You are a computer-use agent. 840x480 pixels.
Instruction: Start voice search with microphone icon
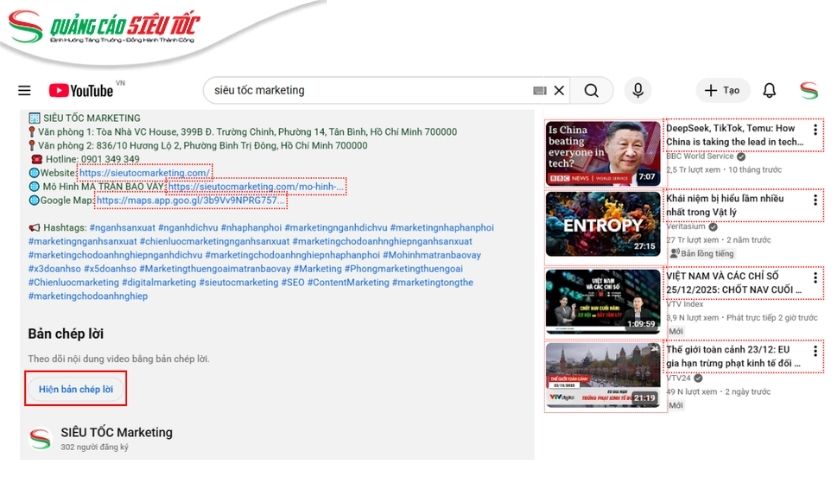638,90
